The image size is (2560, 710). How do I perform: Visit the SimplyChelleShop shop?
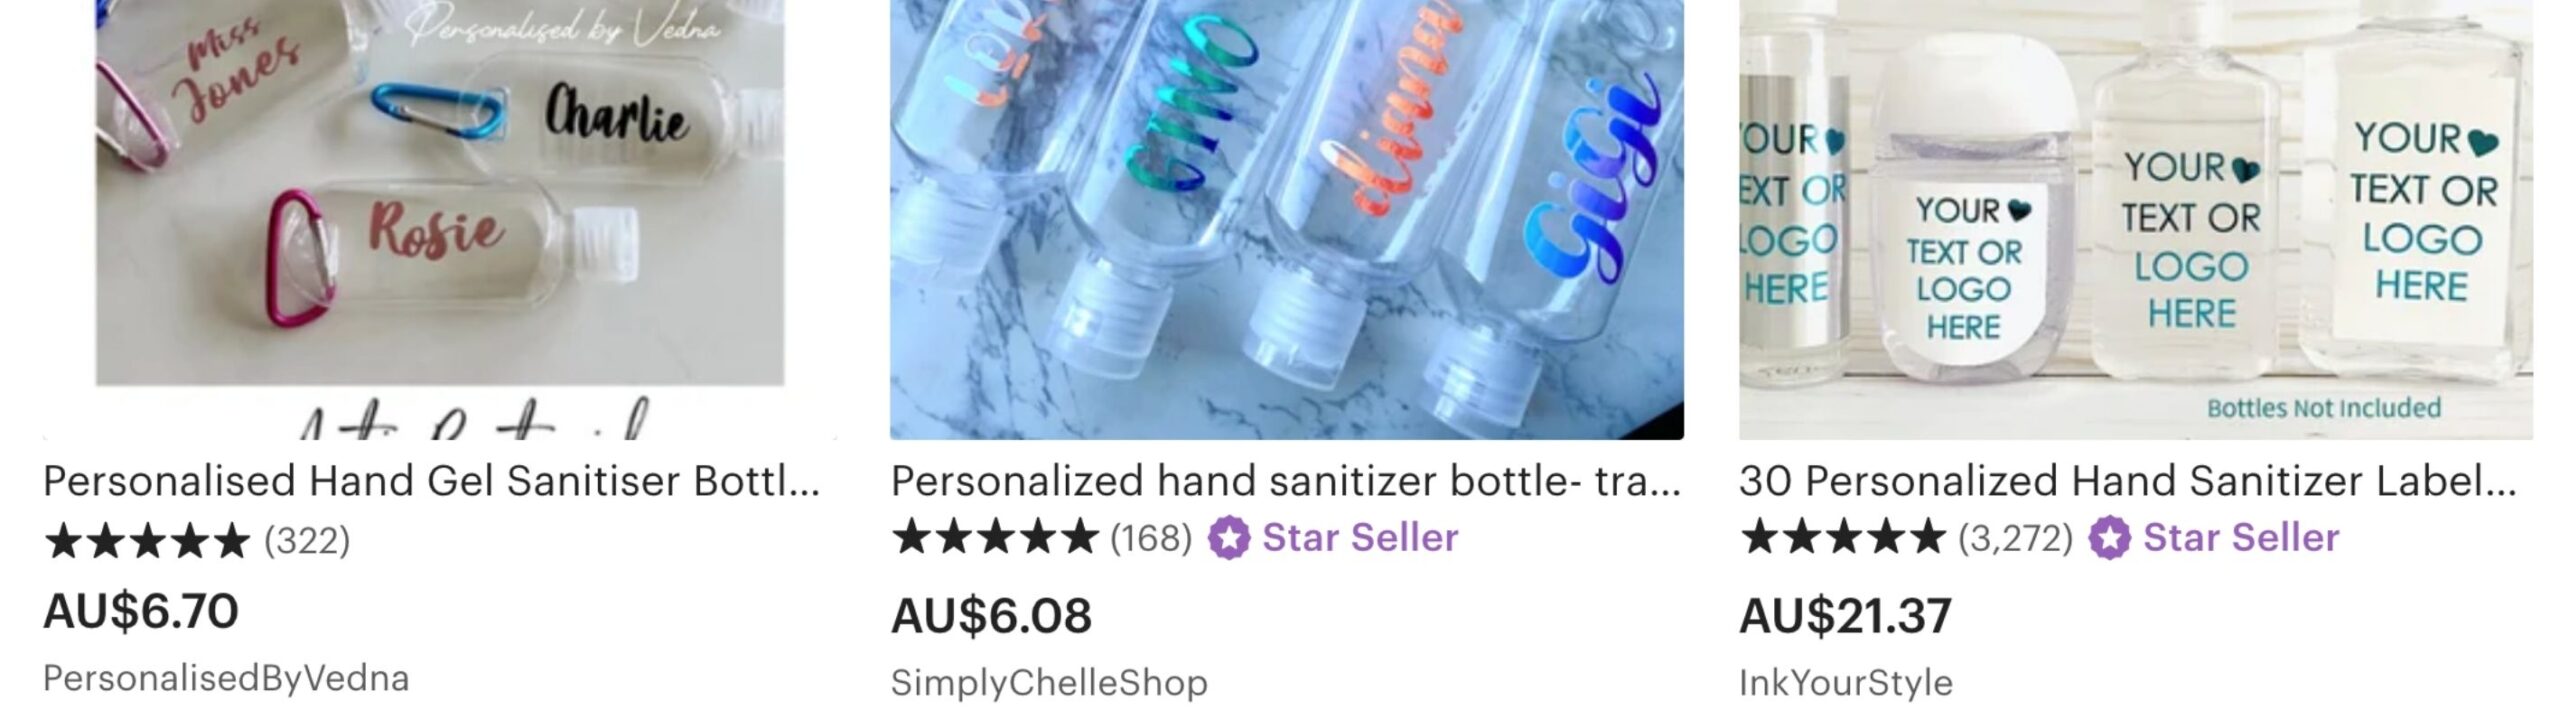click(1049, 683)
